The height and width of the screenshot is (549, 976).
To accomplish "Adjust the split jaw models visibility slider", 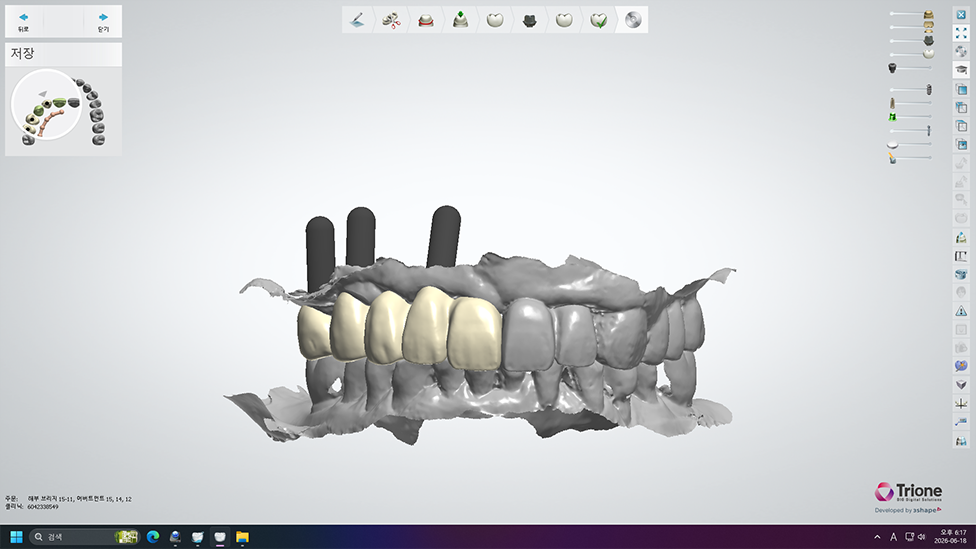I will [x=911, y=27].
